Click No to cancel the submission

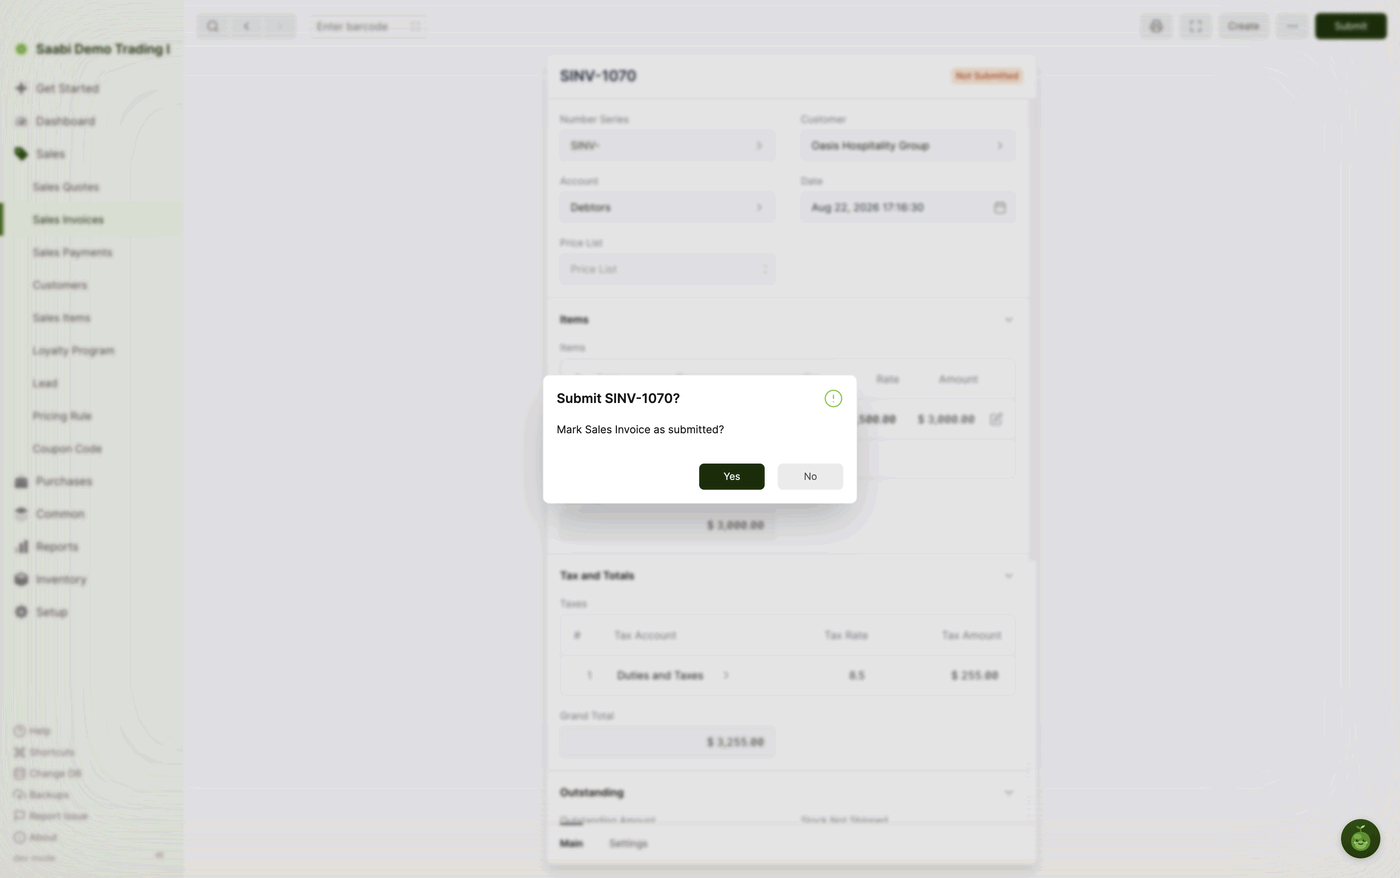810,476
